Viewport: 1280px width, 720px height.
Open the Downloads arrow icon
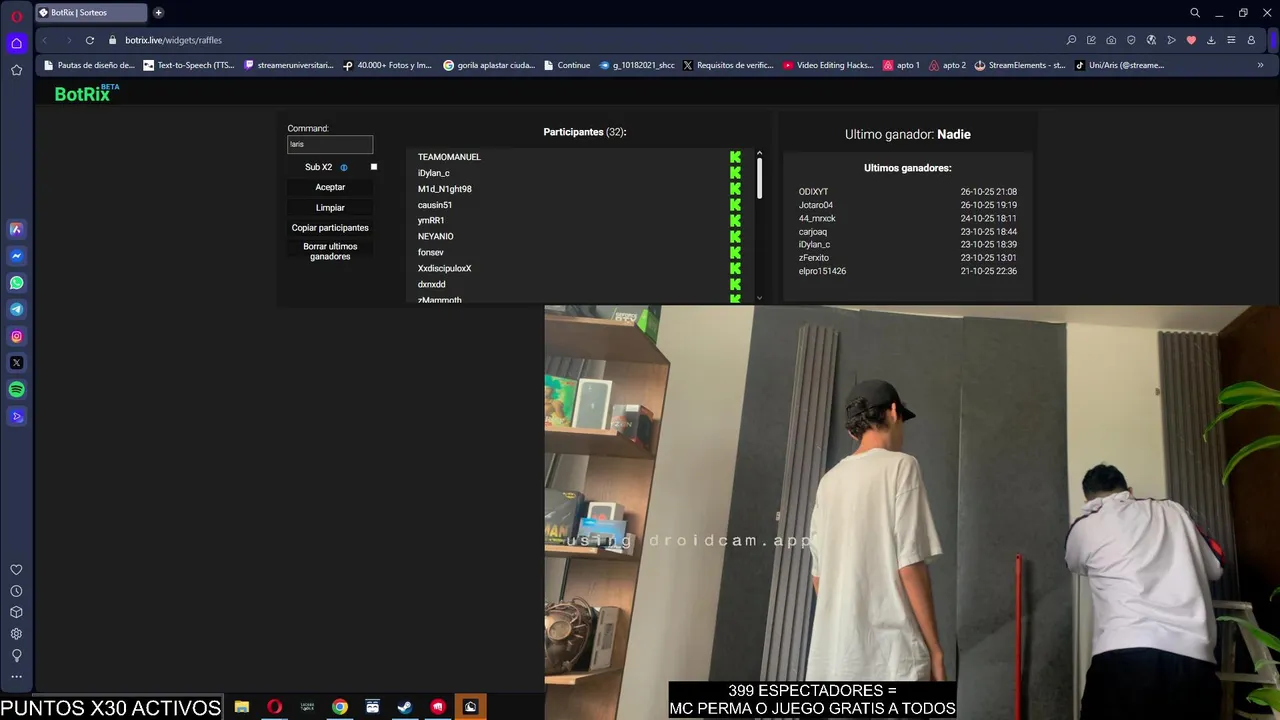click(x=1211, y=40)
